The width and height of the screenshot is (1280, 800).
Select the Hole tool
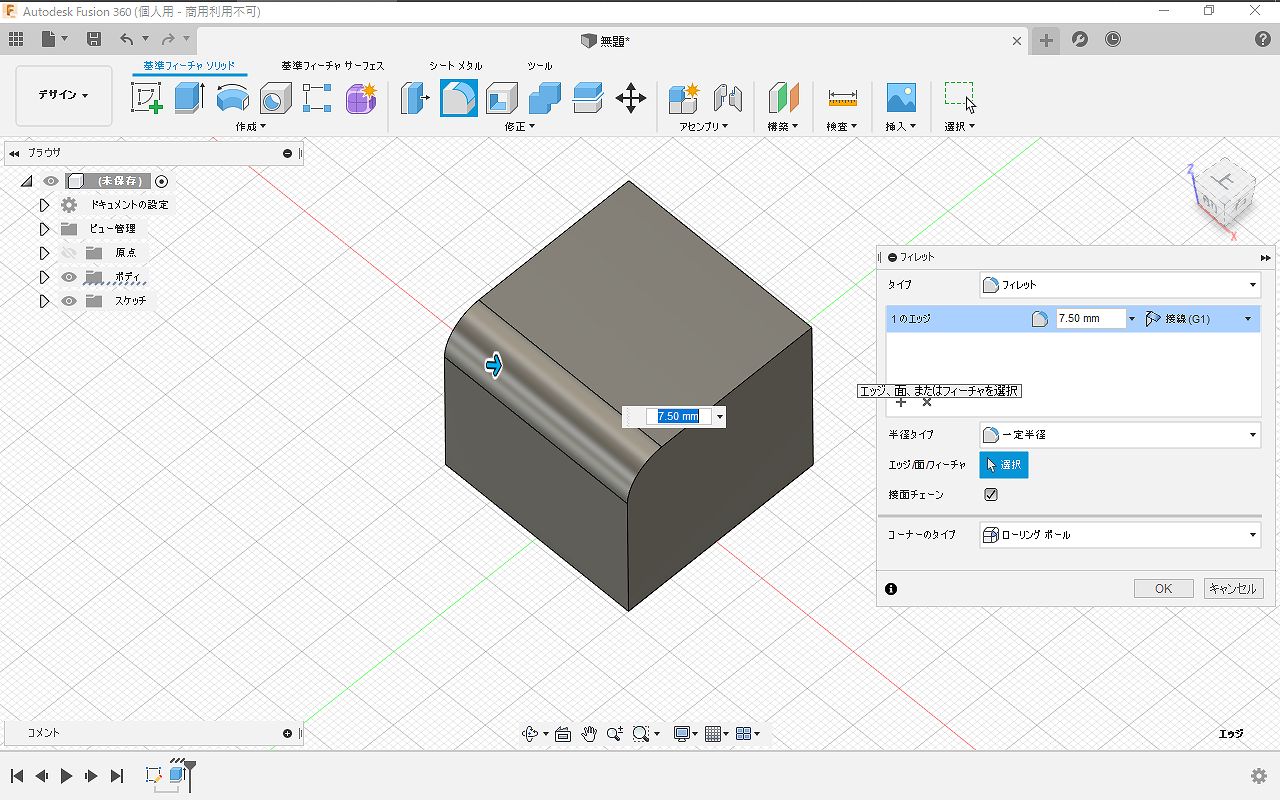275,98
